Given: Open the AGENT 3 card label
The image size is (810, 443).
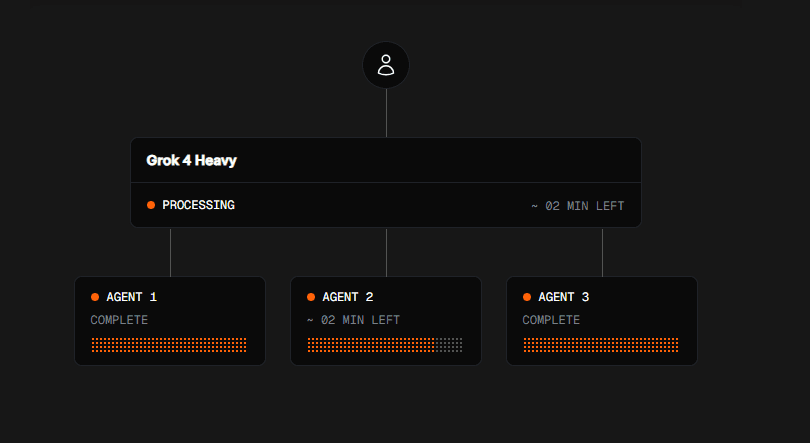Looking at the screenshot, I should (x=563, y=297).
